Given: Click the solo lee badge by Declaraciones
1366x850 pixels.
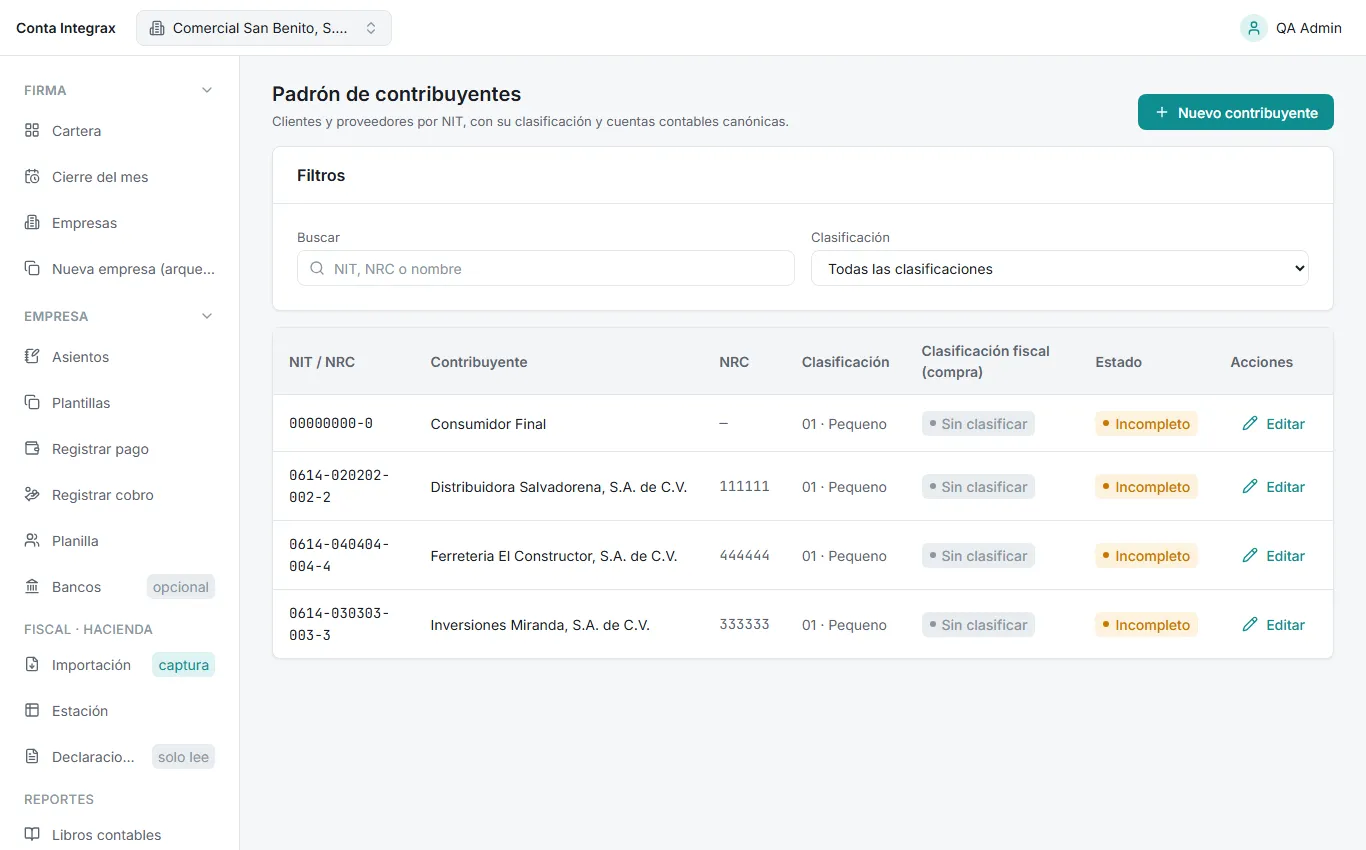Looking at the screenshot, I should click(x=183, y=757).
